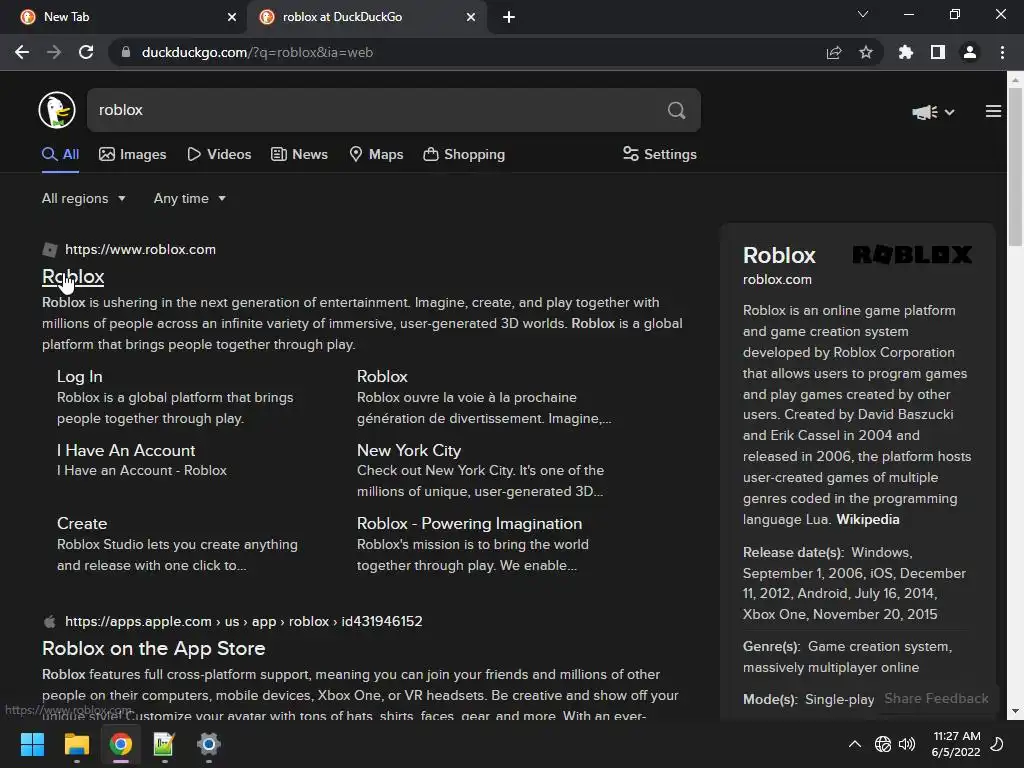Toggle the Chrome side panel

click(938, 52)
